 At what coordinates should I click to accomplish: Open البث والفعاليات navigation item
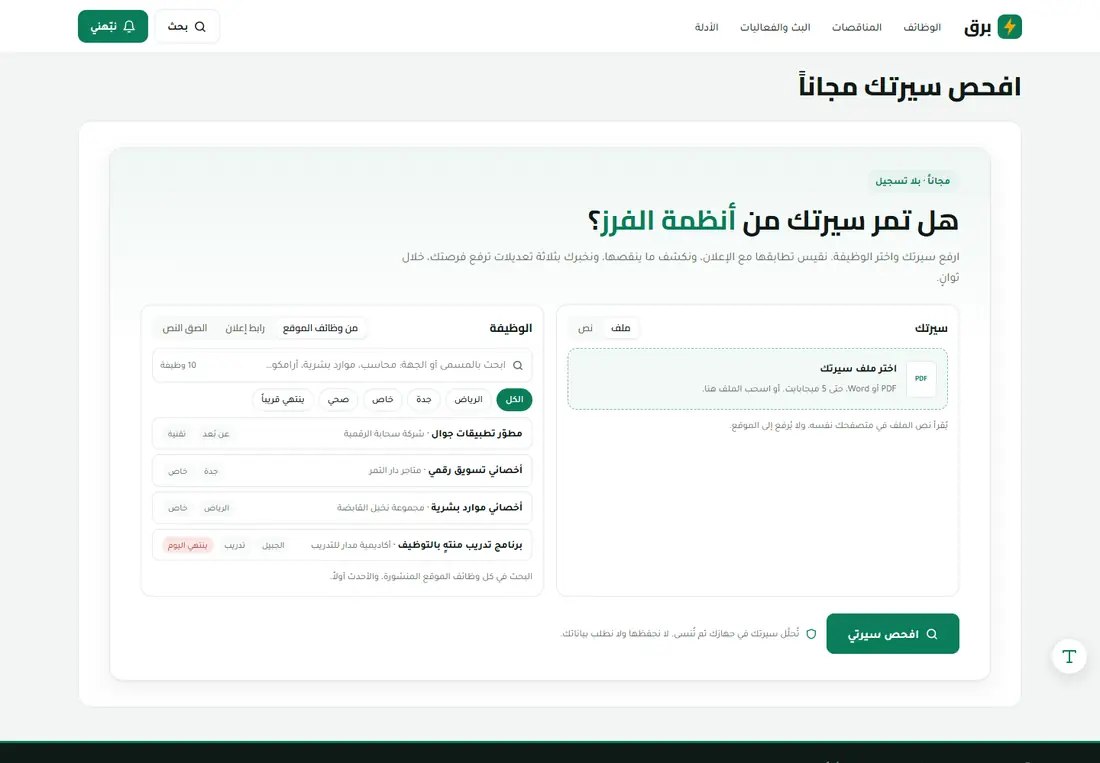click(x=775, y=27)
